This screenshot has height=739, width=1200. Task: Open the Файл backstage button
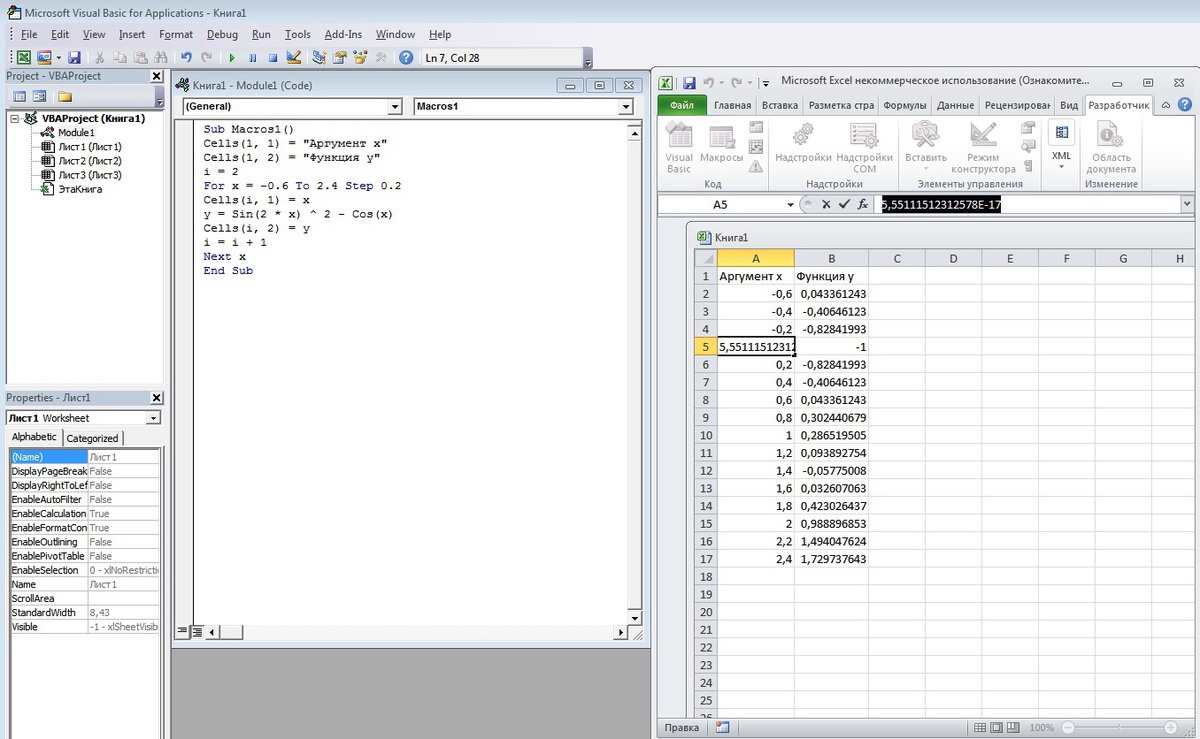pos(682,105)
